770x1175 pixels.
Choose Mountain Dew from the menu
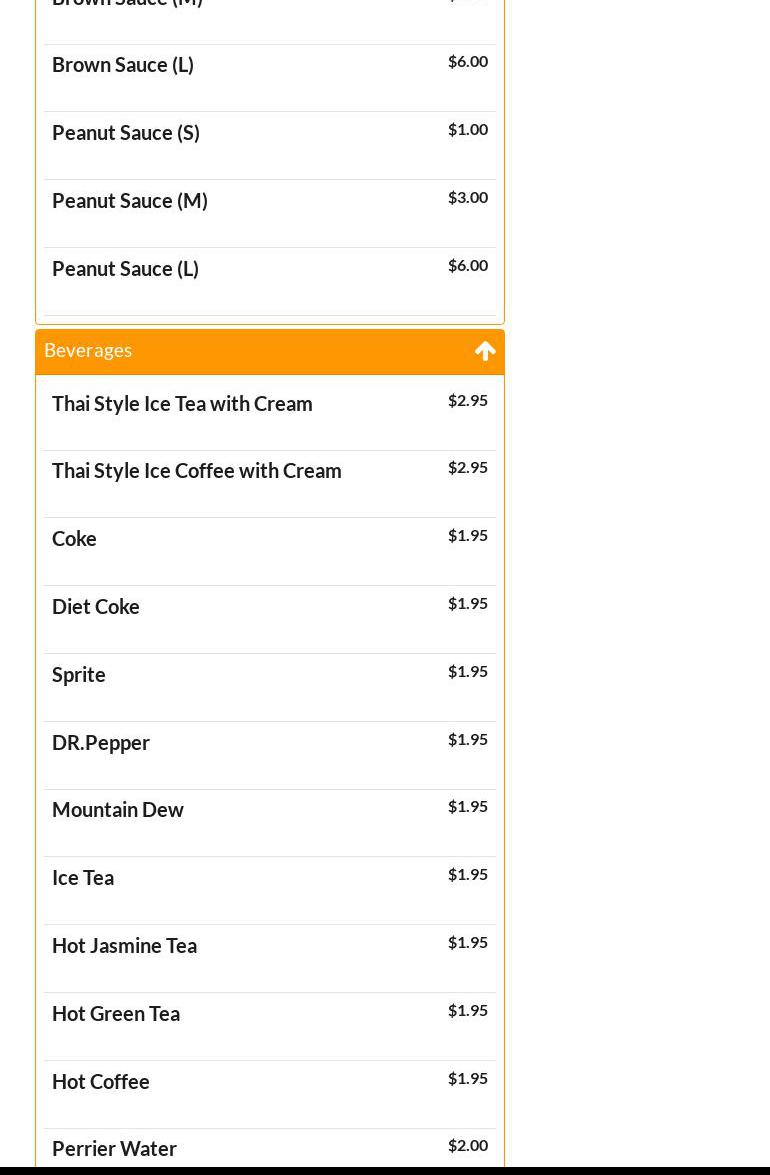pos(118,809)
